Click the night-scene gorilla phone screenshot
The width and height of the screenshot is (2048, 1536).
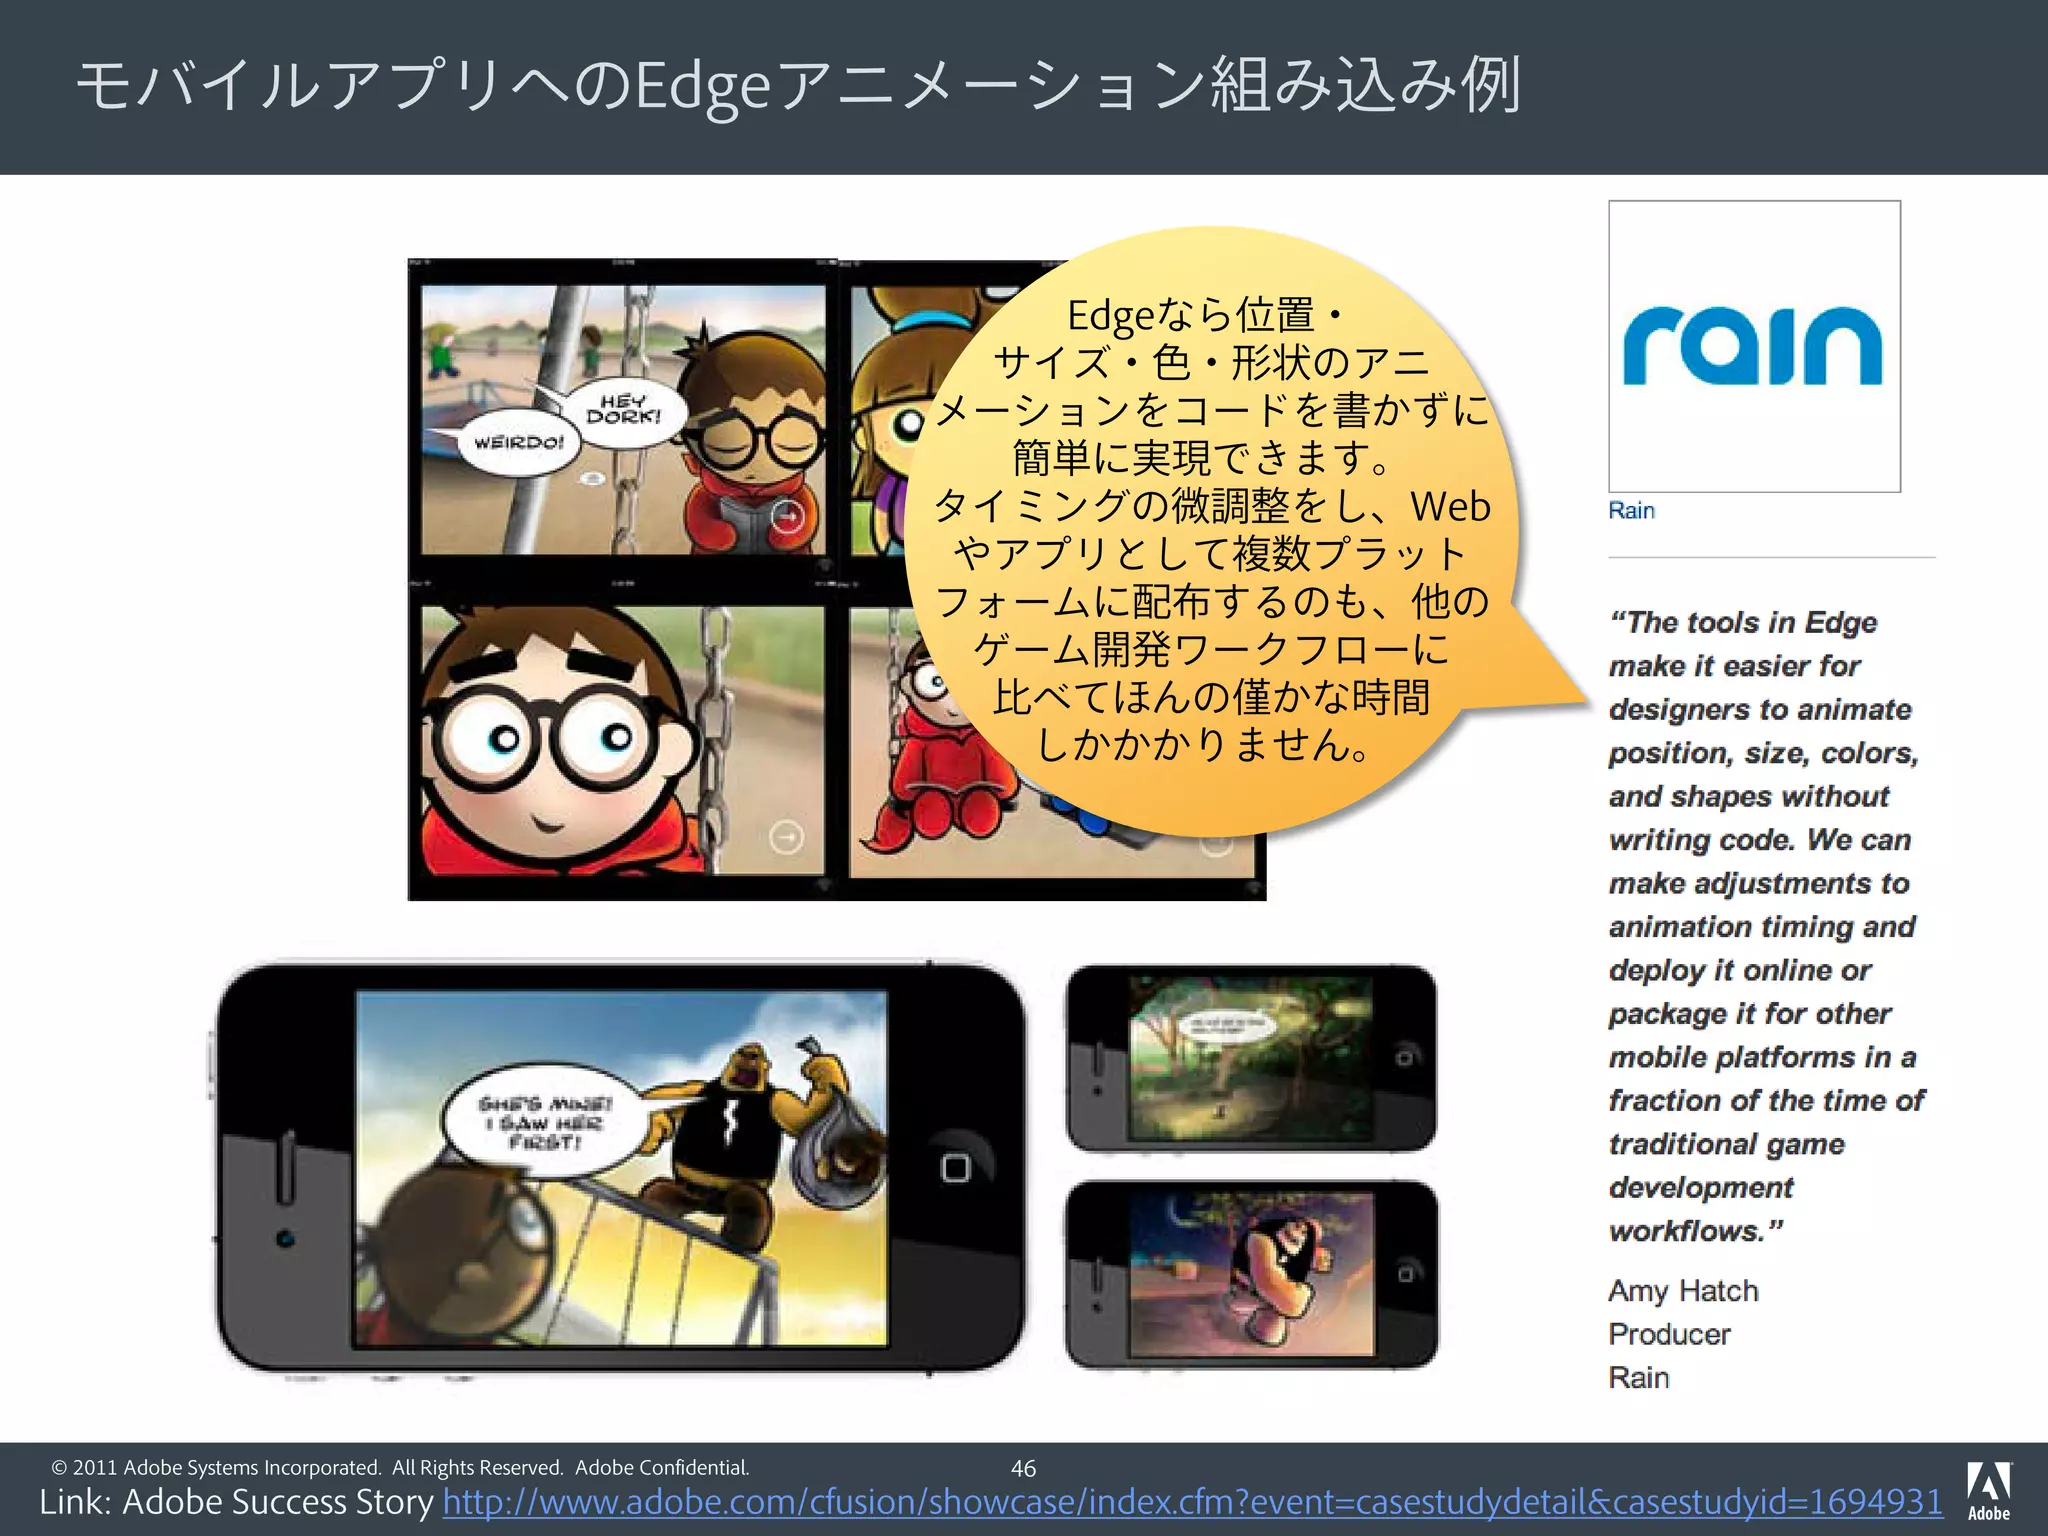pos(1251,1274)
